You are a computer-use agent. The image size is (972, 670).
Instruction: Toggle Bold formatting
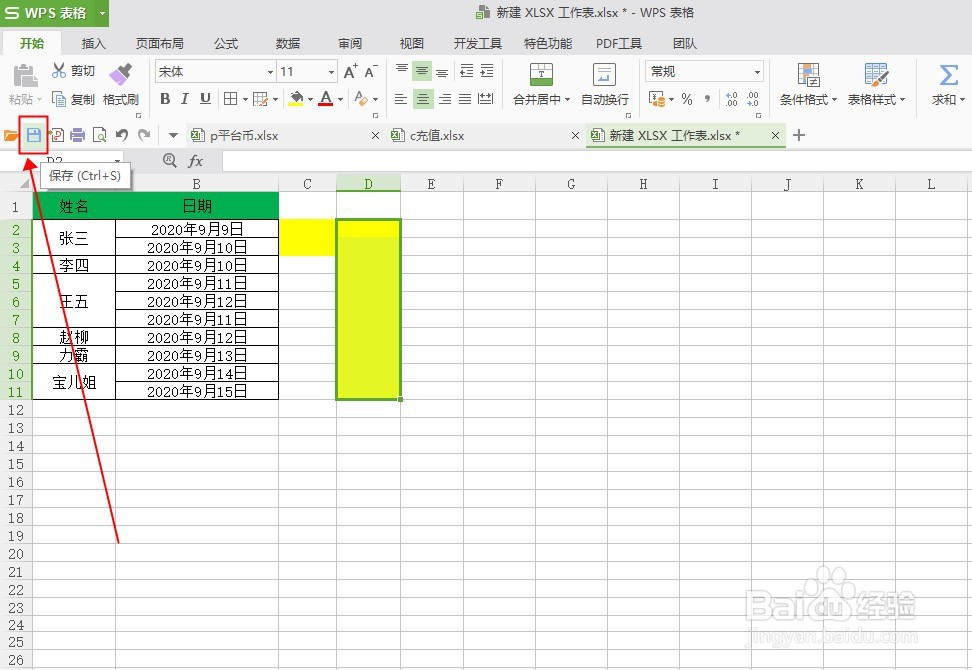(165, 99)
